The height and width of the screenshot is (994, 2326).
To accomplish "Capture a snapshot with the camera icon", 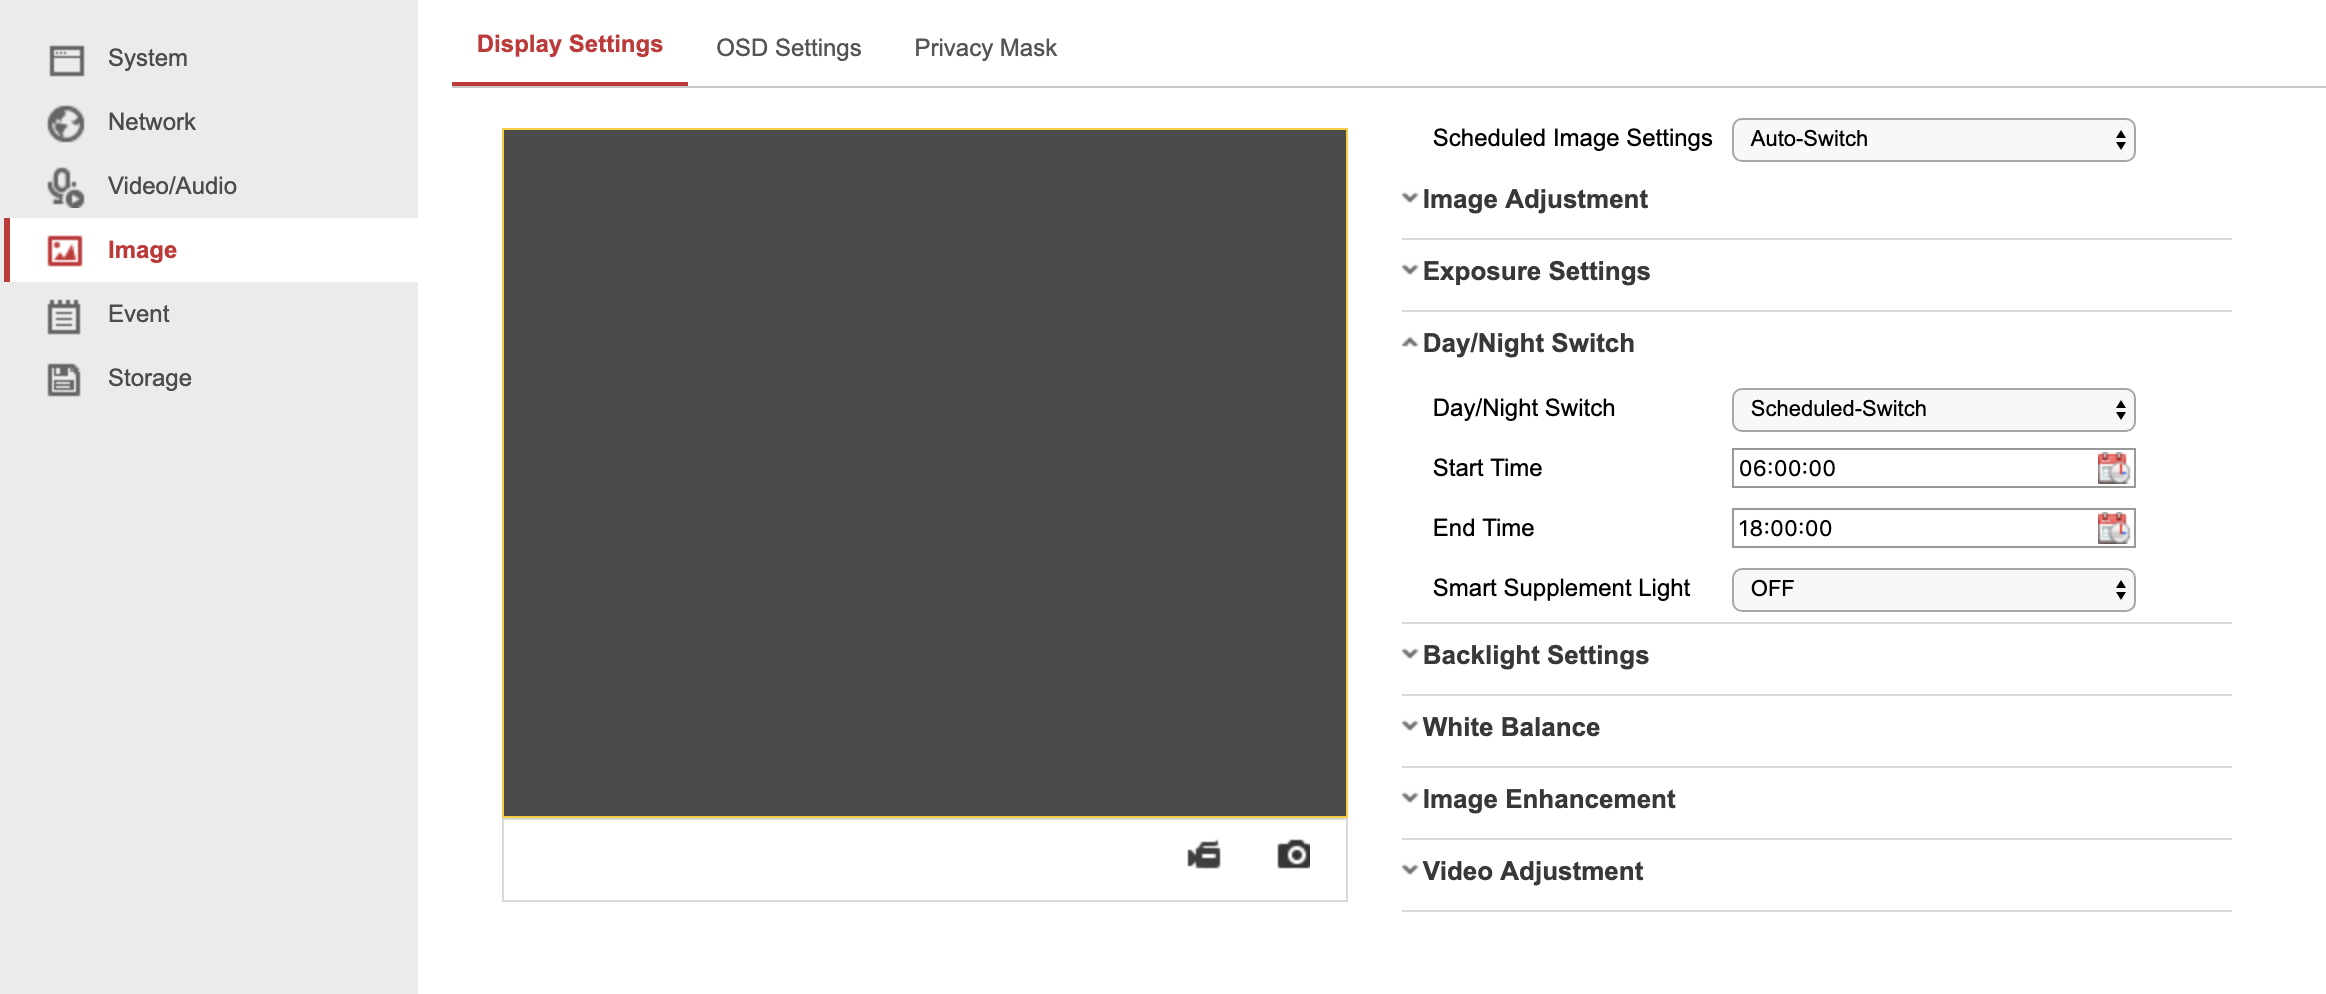I will (x=1293, y=854).
